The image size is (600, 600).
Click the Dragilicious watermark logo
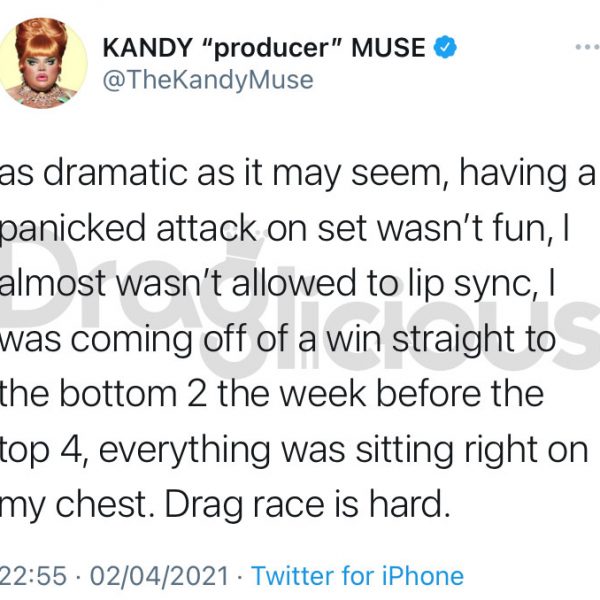click(300, 306)
